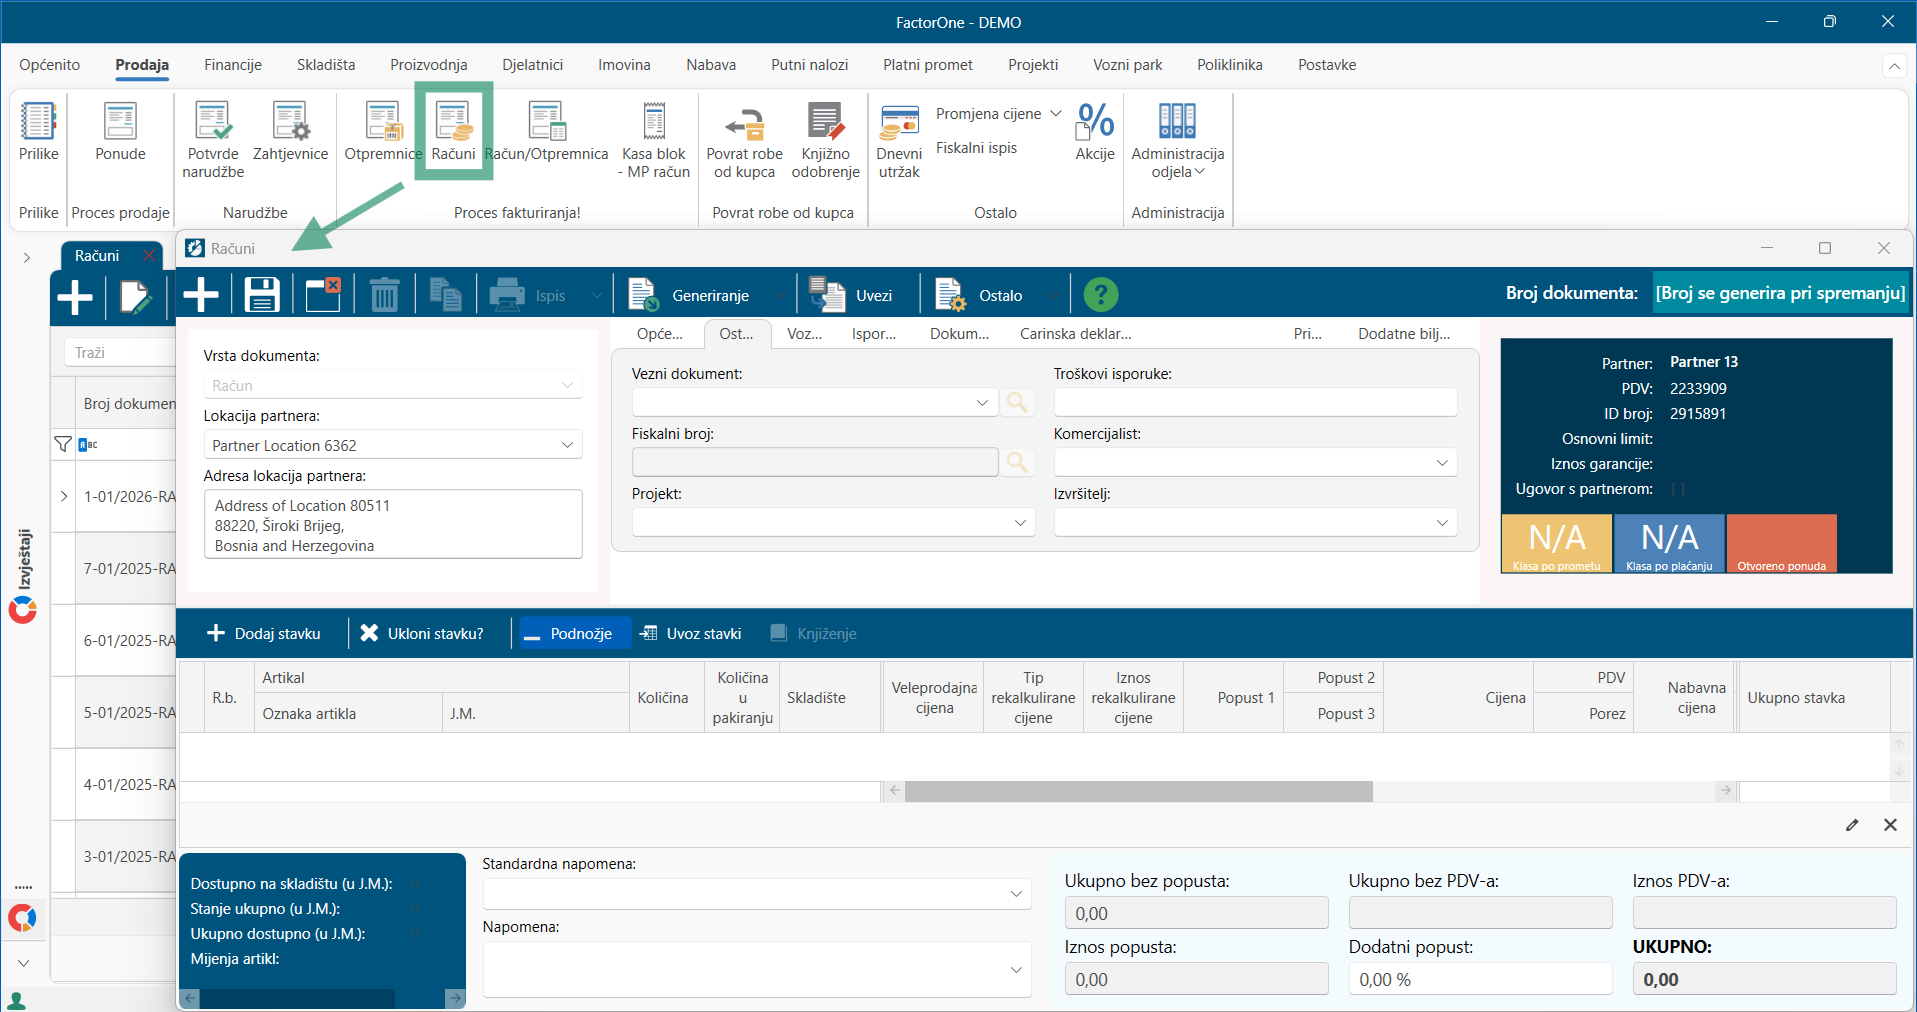Click the Troškovi isporuke input field
The height and width of the screenshot is (1012, 1917).
click(x=1255, y=402)
